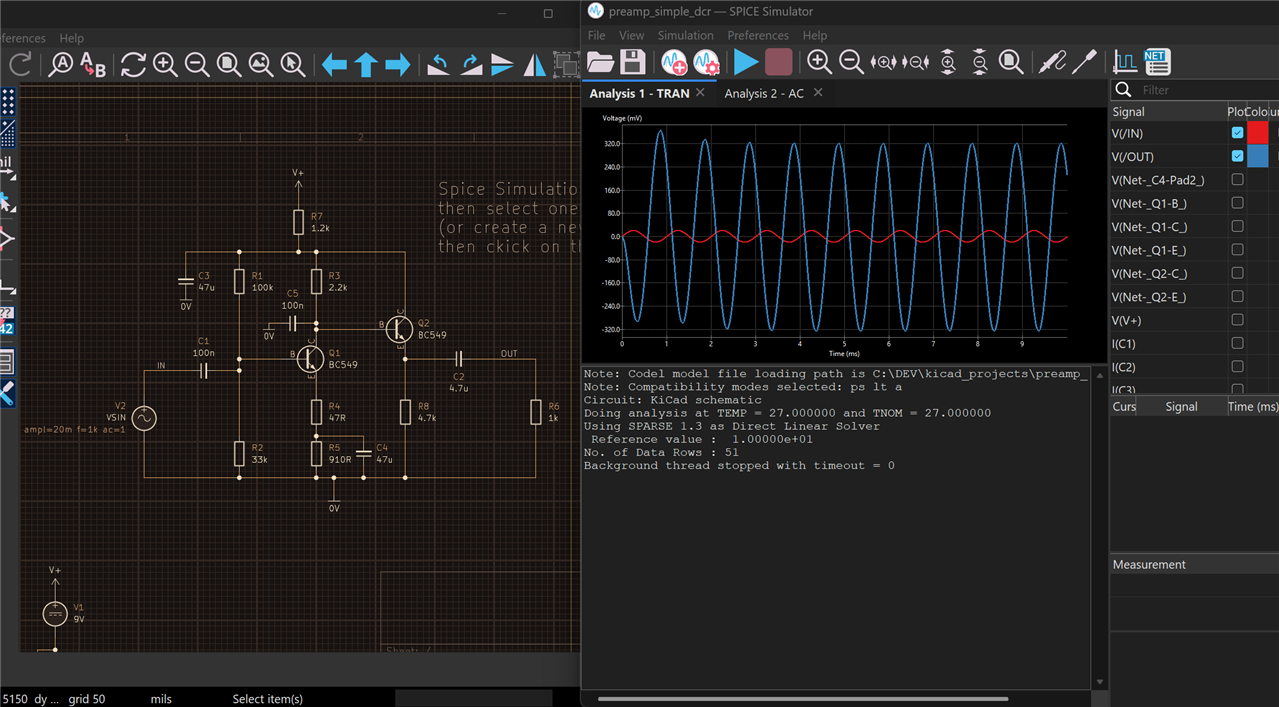
Task: Enable plot for V(Net-_Q2-E_)
Action: pos(1237,297)
